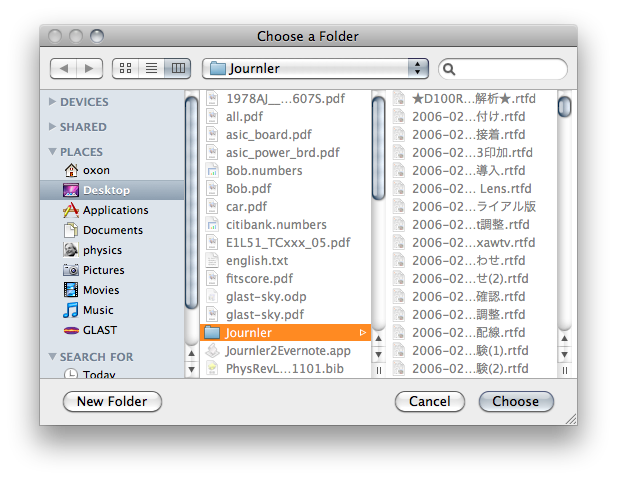This screenshot has height=480, width=617.
Task: Go forward with the right arrow button
Action: point(90,68)
